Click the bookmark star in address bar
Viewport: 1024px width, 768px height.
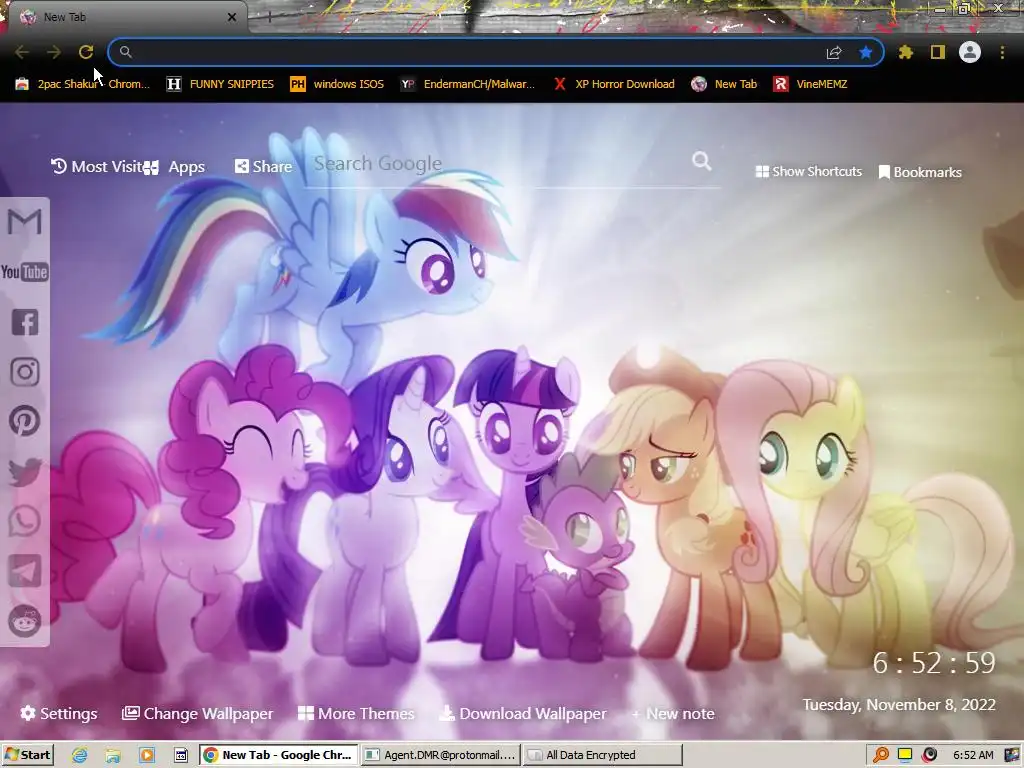866,52
